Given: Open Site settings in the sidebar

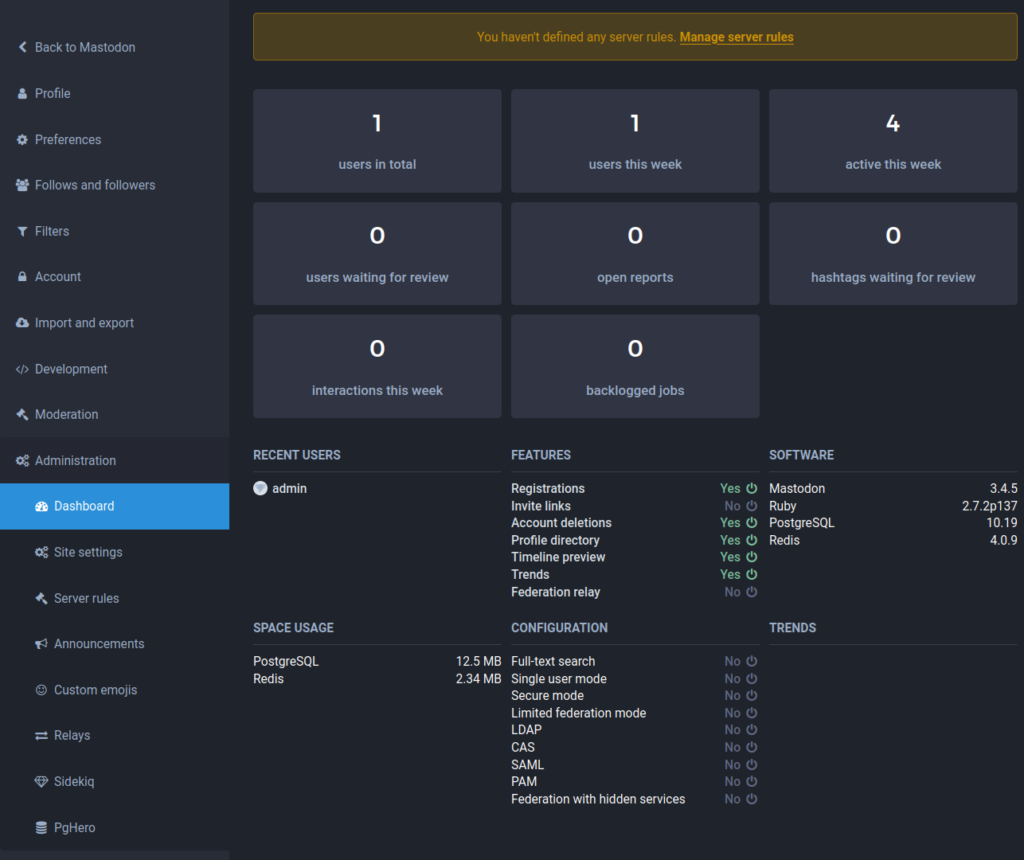Looking at the screenshot, I should tap(88, 552).
